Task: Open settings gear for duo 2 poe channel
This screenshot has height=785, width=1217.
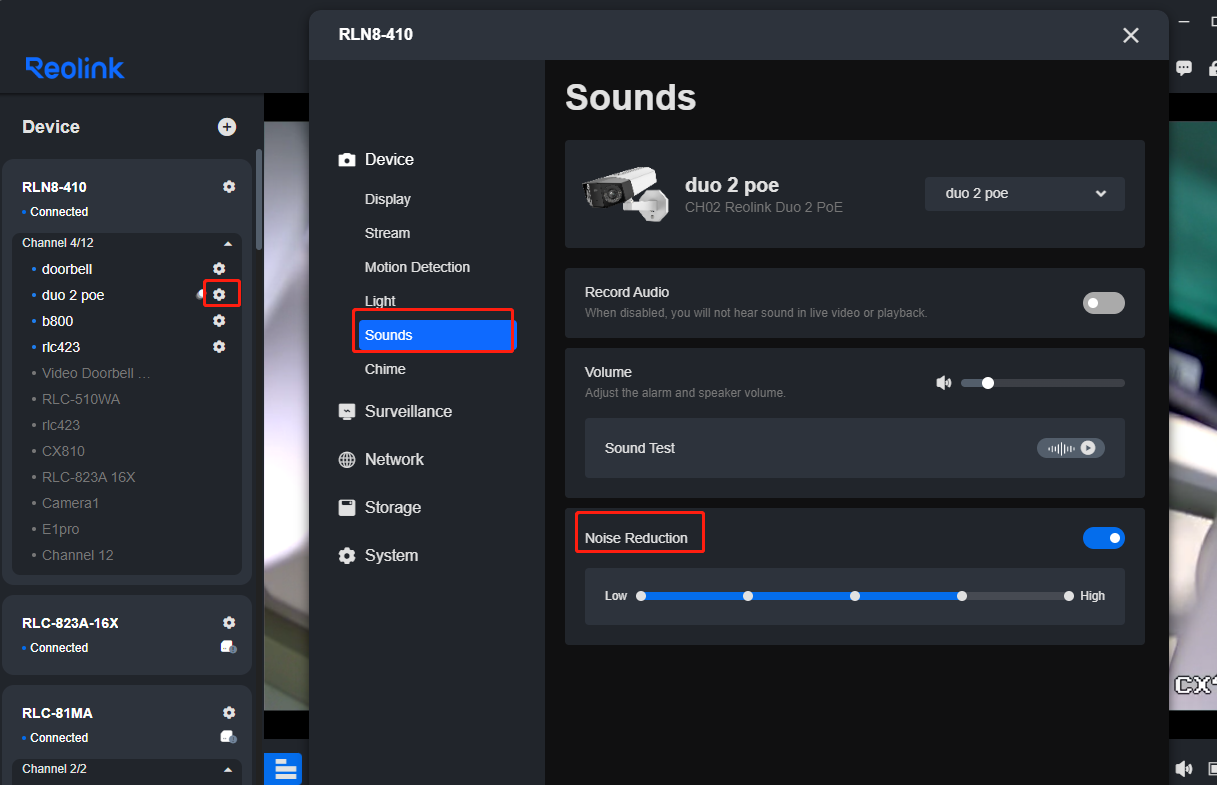Action: (x=219, y=295)
